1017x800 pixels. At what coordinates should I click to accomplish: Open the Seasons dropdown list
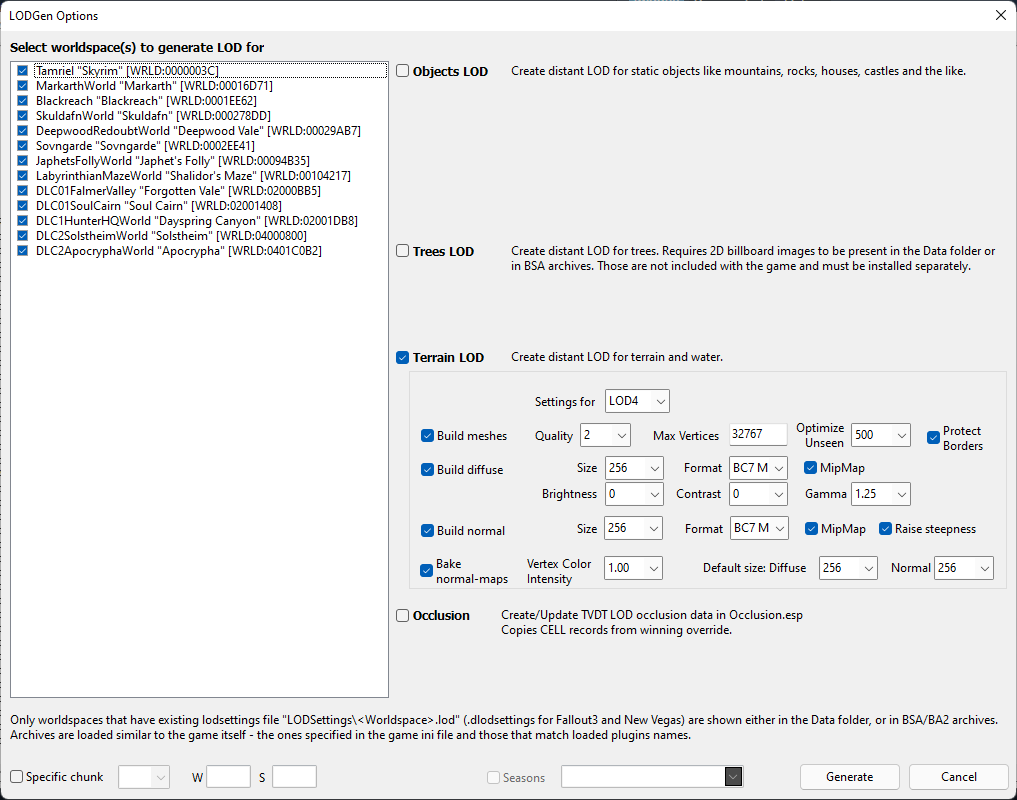coord(733,777)
